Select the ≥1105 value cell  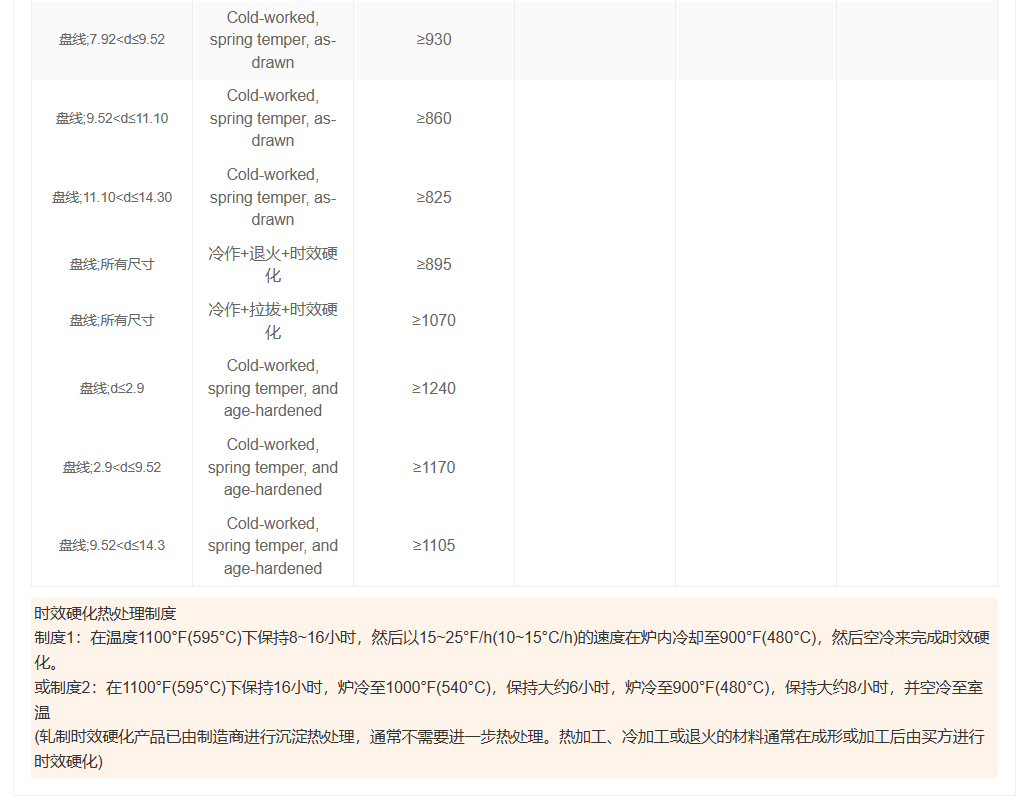click(x=434, y=545)
